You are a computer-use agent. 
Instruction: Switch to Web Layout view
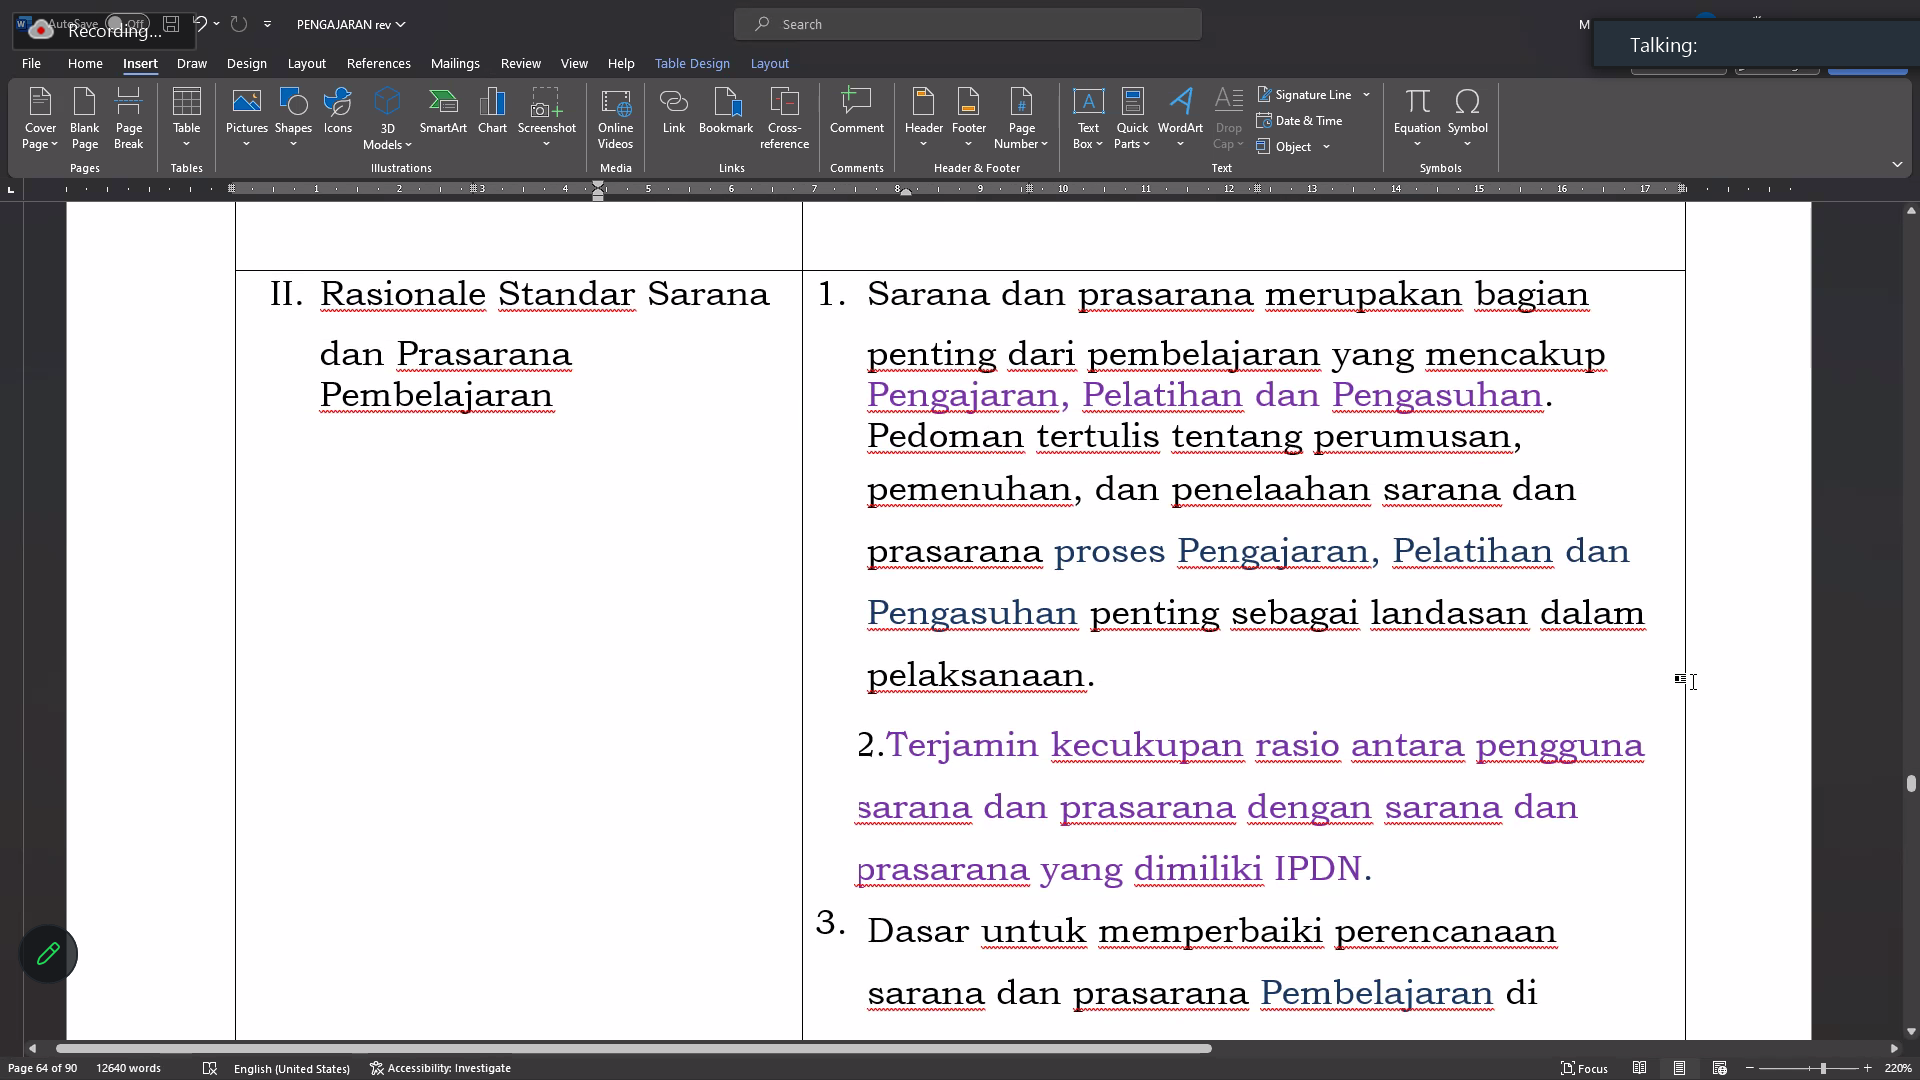point(1720,1068)
